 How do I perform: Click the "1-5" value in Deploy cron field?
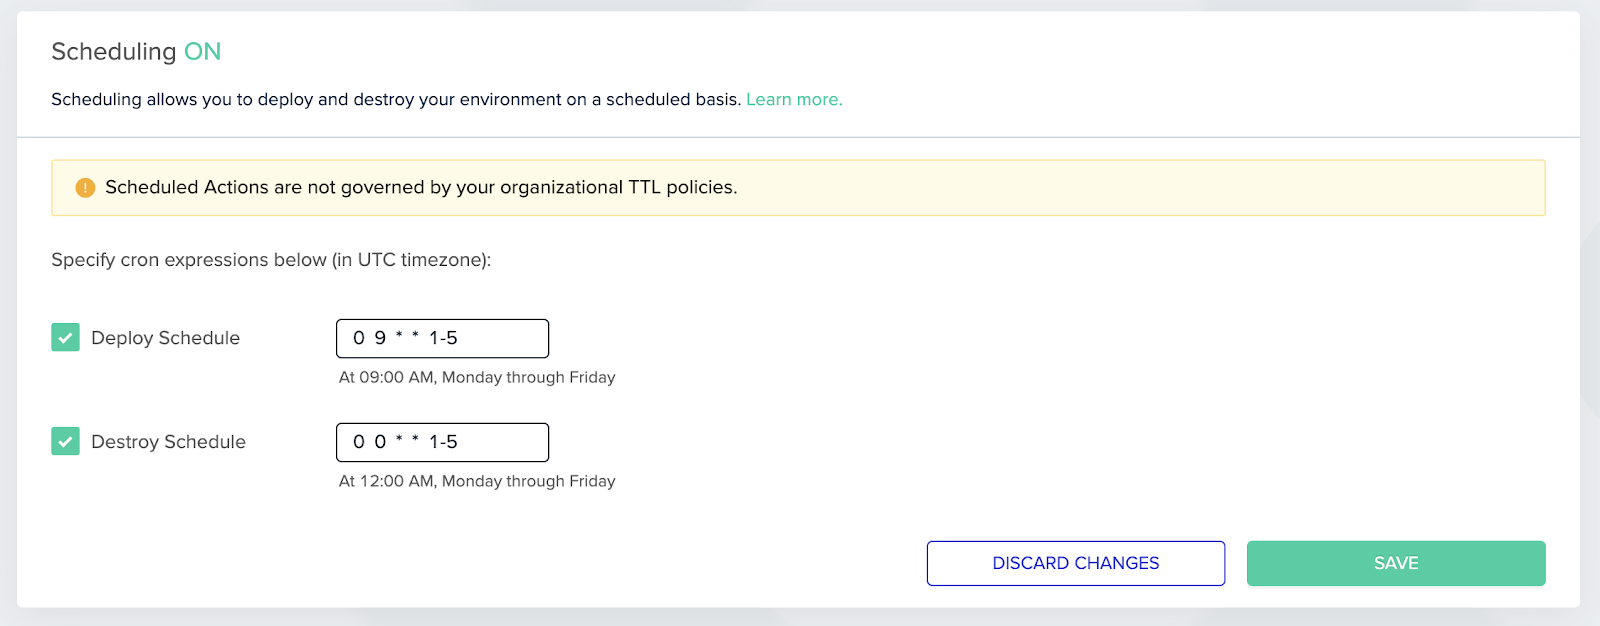tap(443, 338)
